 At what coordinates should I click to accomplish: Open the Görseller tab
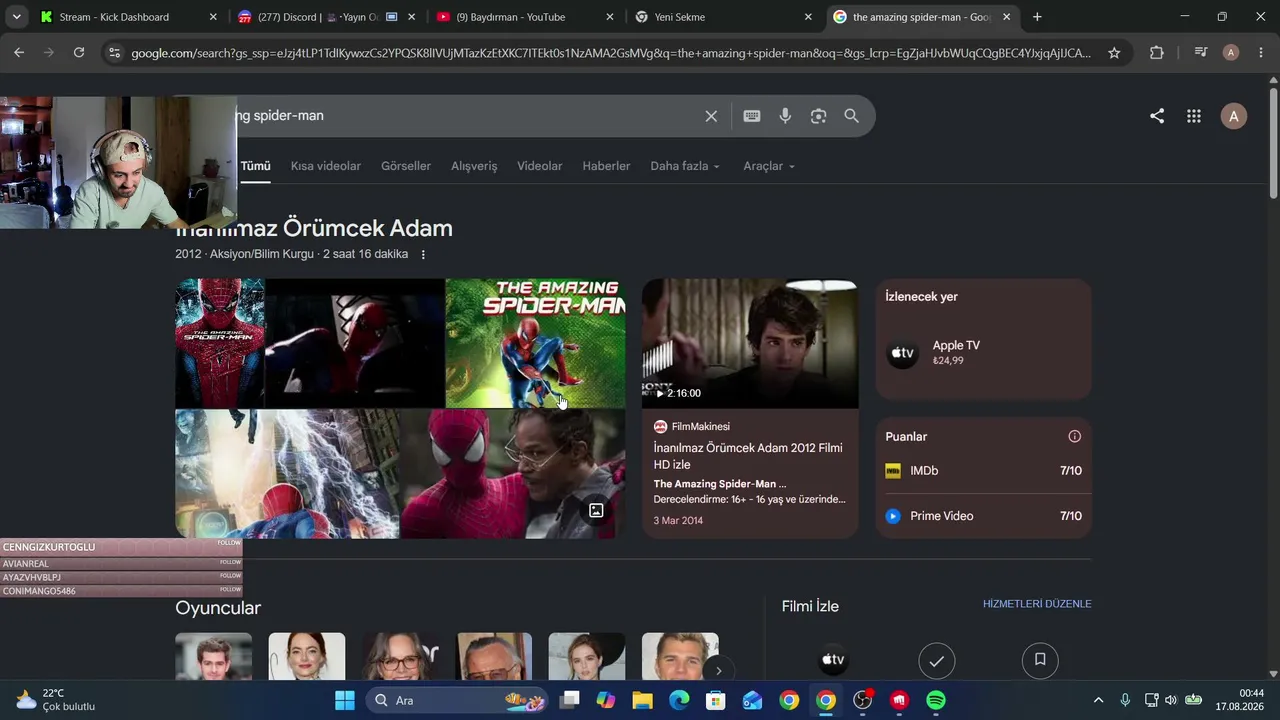(x=406, y=166)
